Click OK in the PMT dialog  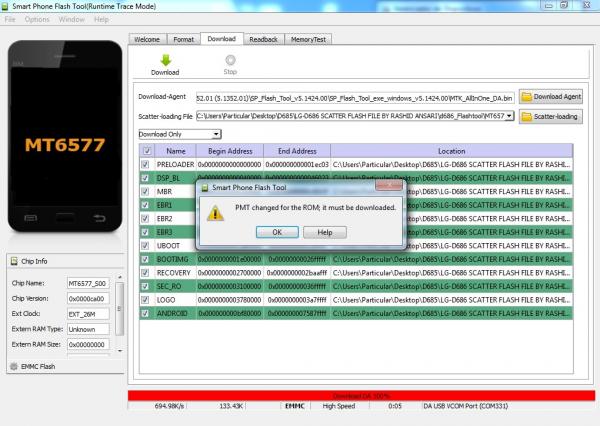click(277, 232)
